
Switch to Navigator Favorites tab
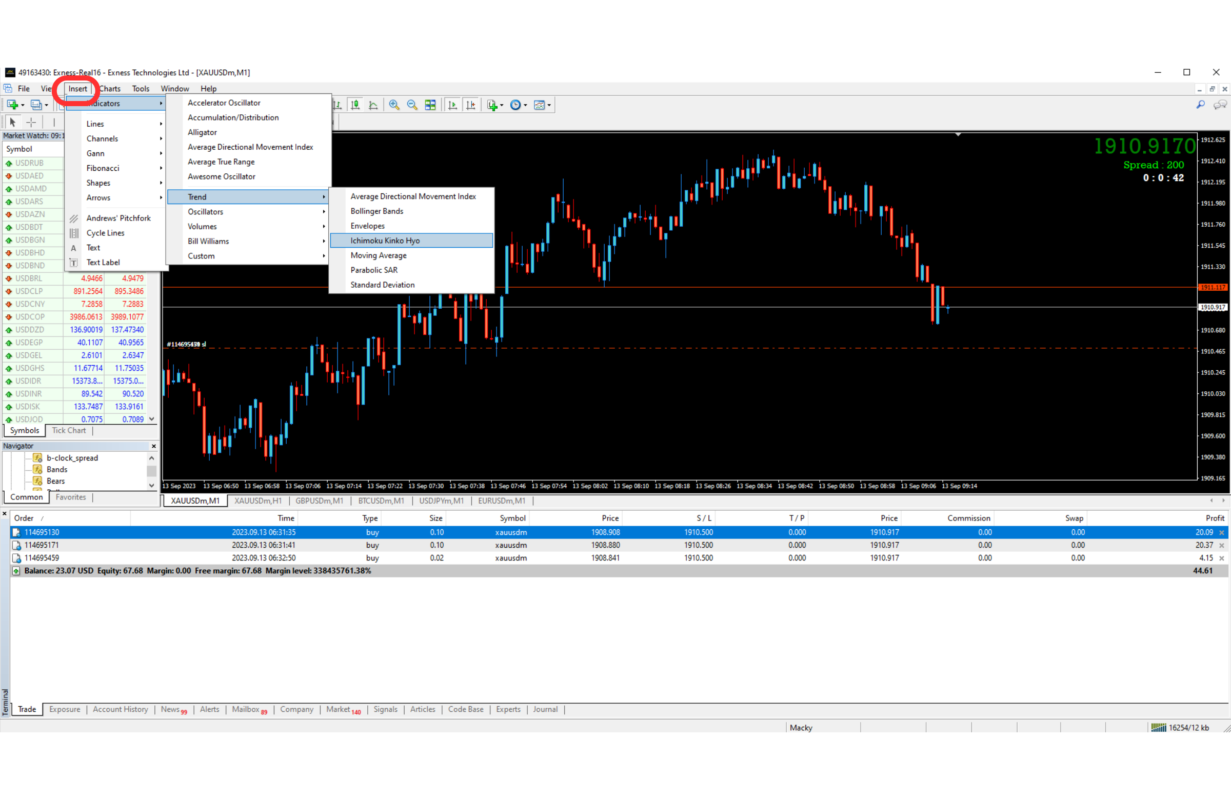(71, 497)
